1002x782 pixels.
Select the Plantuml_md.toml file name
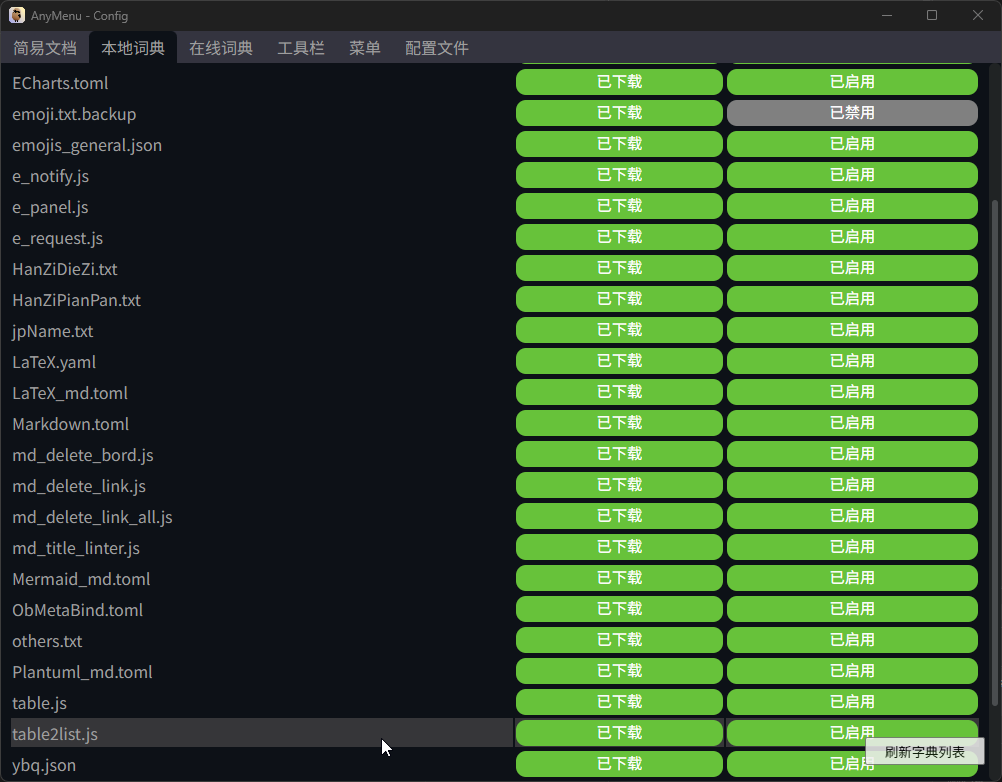click(82, 672)
